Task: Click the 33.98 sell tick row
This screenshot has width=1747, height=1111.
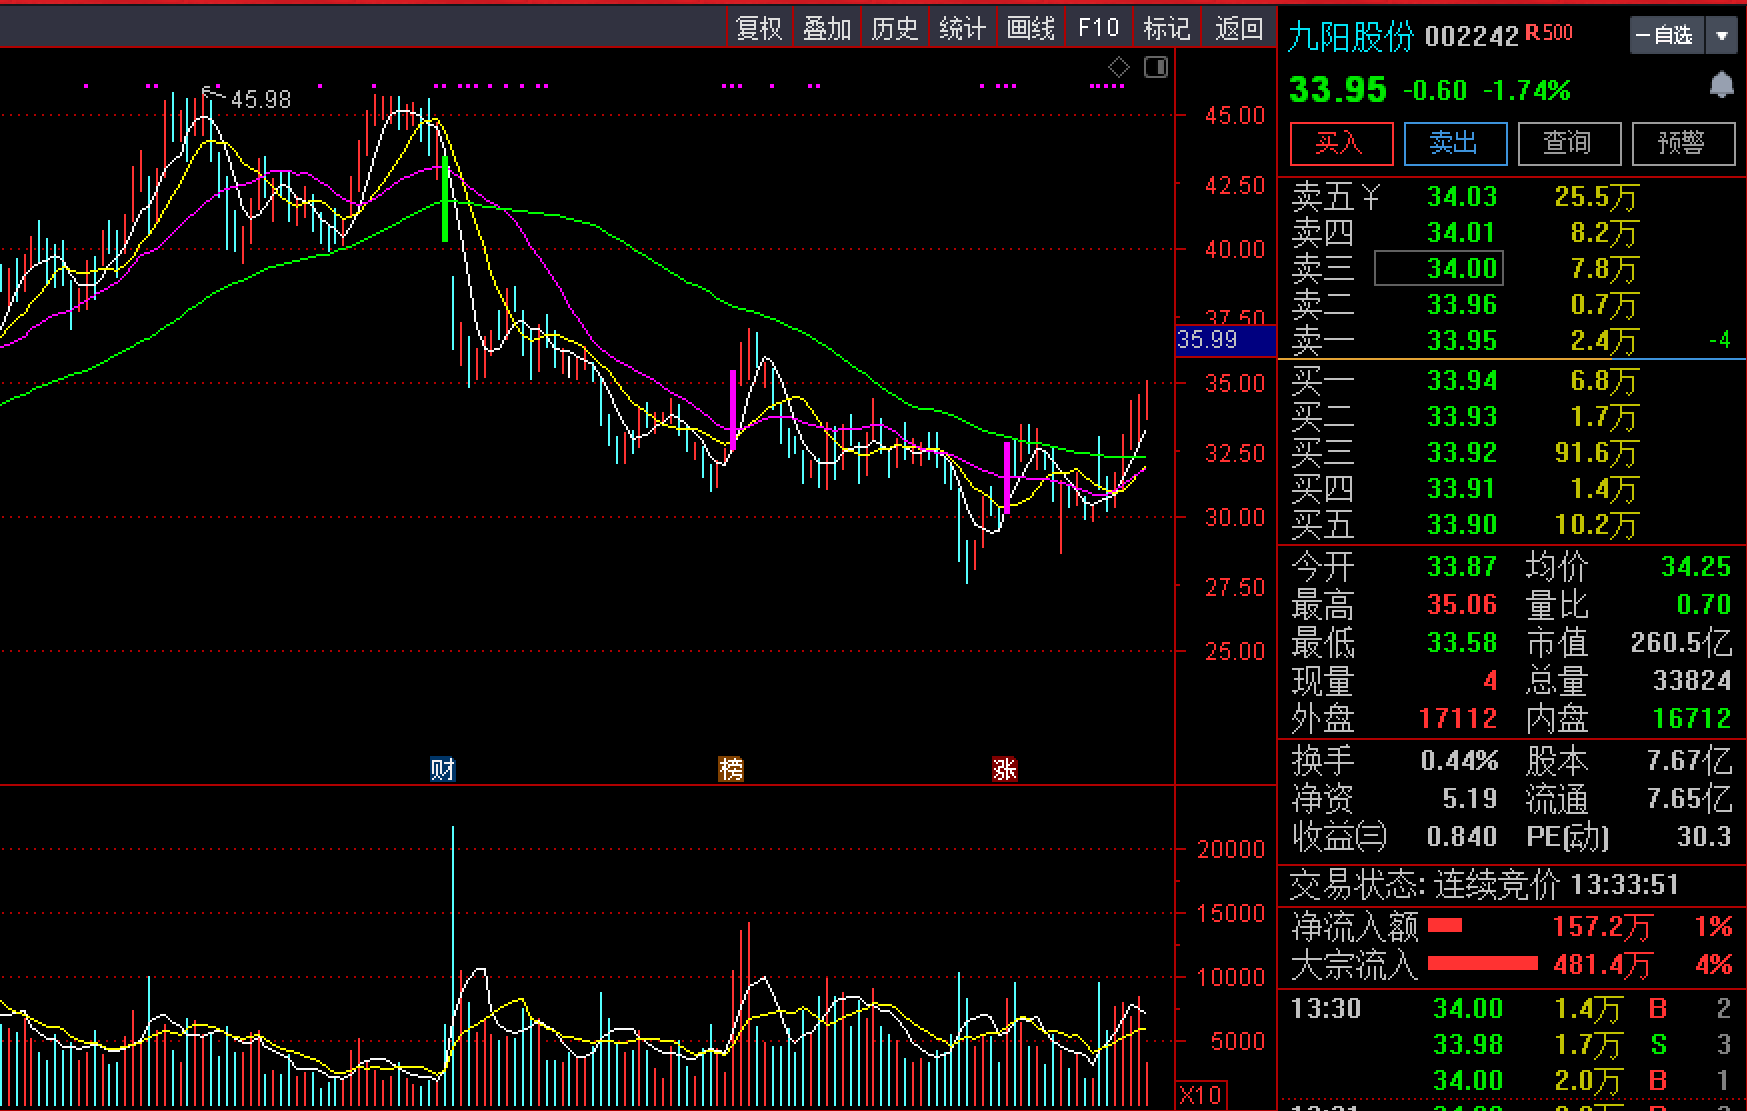Action: 1510,1045
